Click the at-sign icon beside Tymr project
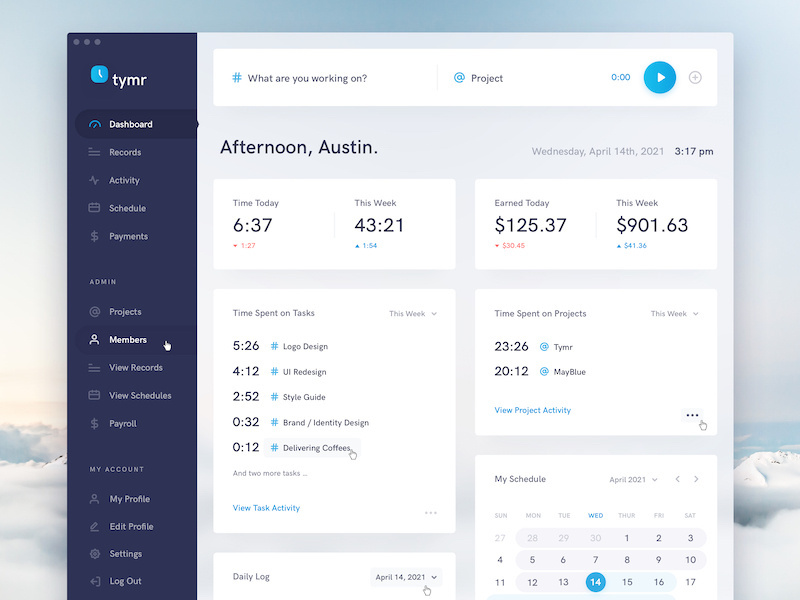800x600 pixels. (x=544, y=347)
